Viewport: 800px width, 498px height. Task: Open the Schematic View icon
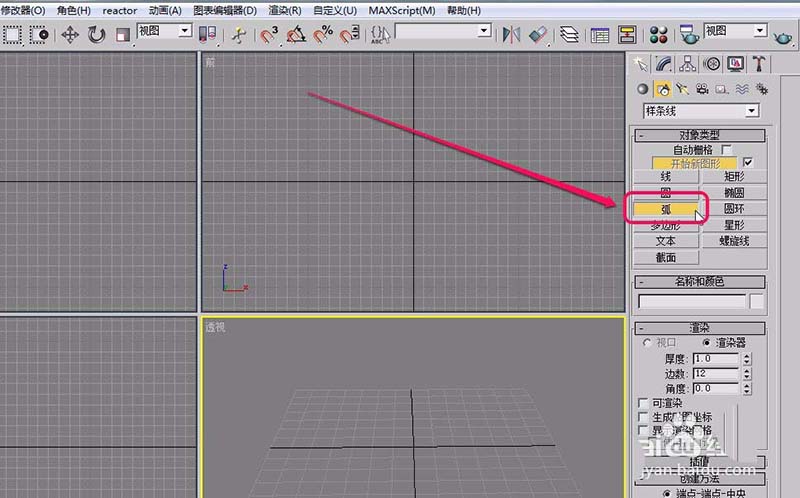tap(627, 35)
